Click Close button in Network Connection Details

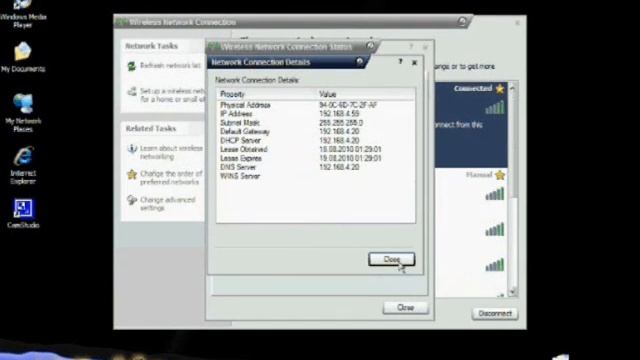coord(391,259)
